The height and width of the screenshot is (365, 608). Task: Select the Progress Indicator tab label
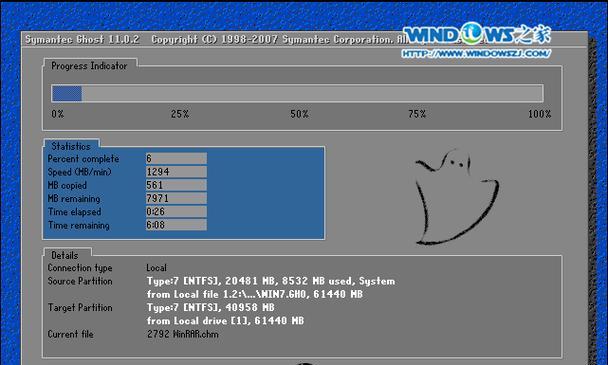pyautogui.click(x=89, y=66)
